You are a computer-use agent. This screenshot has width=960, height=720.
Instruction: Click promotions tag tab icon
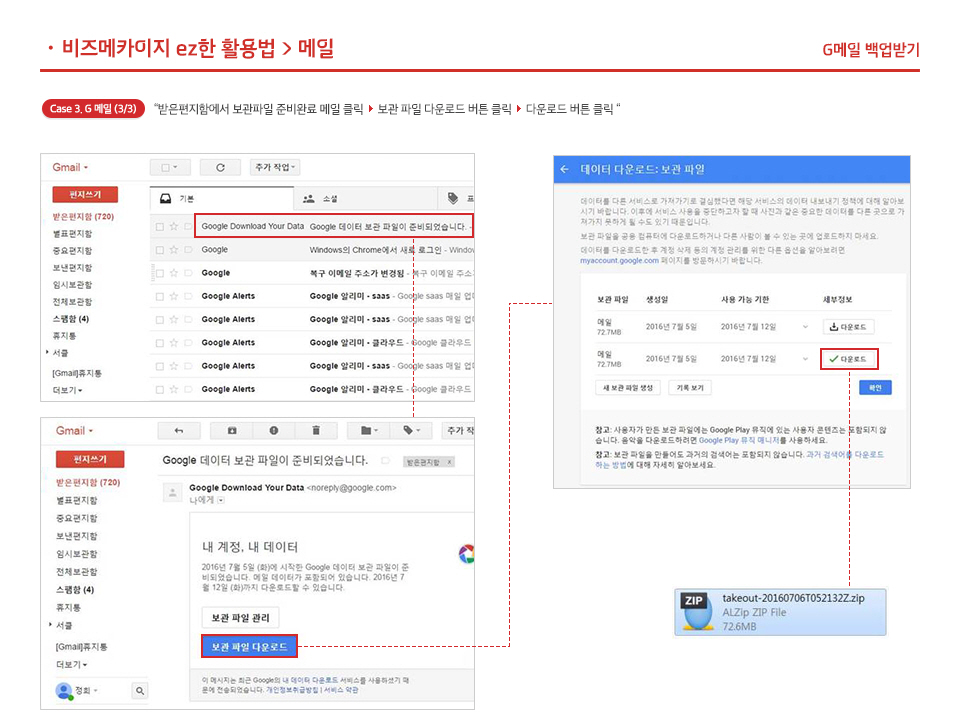pyautogui.click(x=452, y=198)
